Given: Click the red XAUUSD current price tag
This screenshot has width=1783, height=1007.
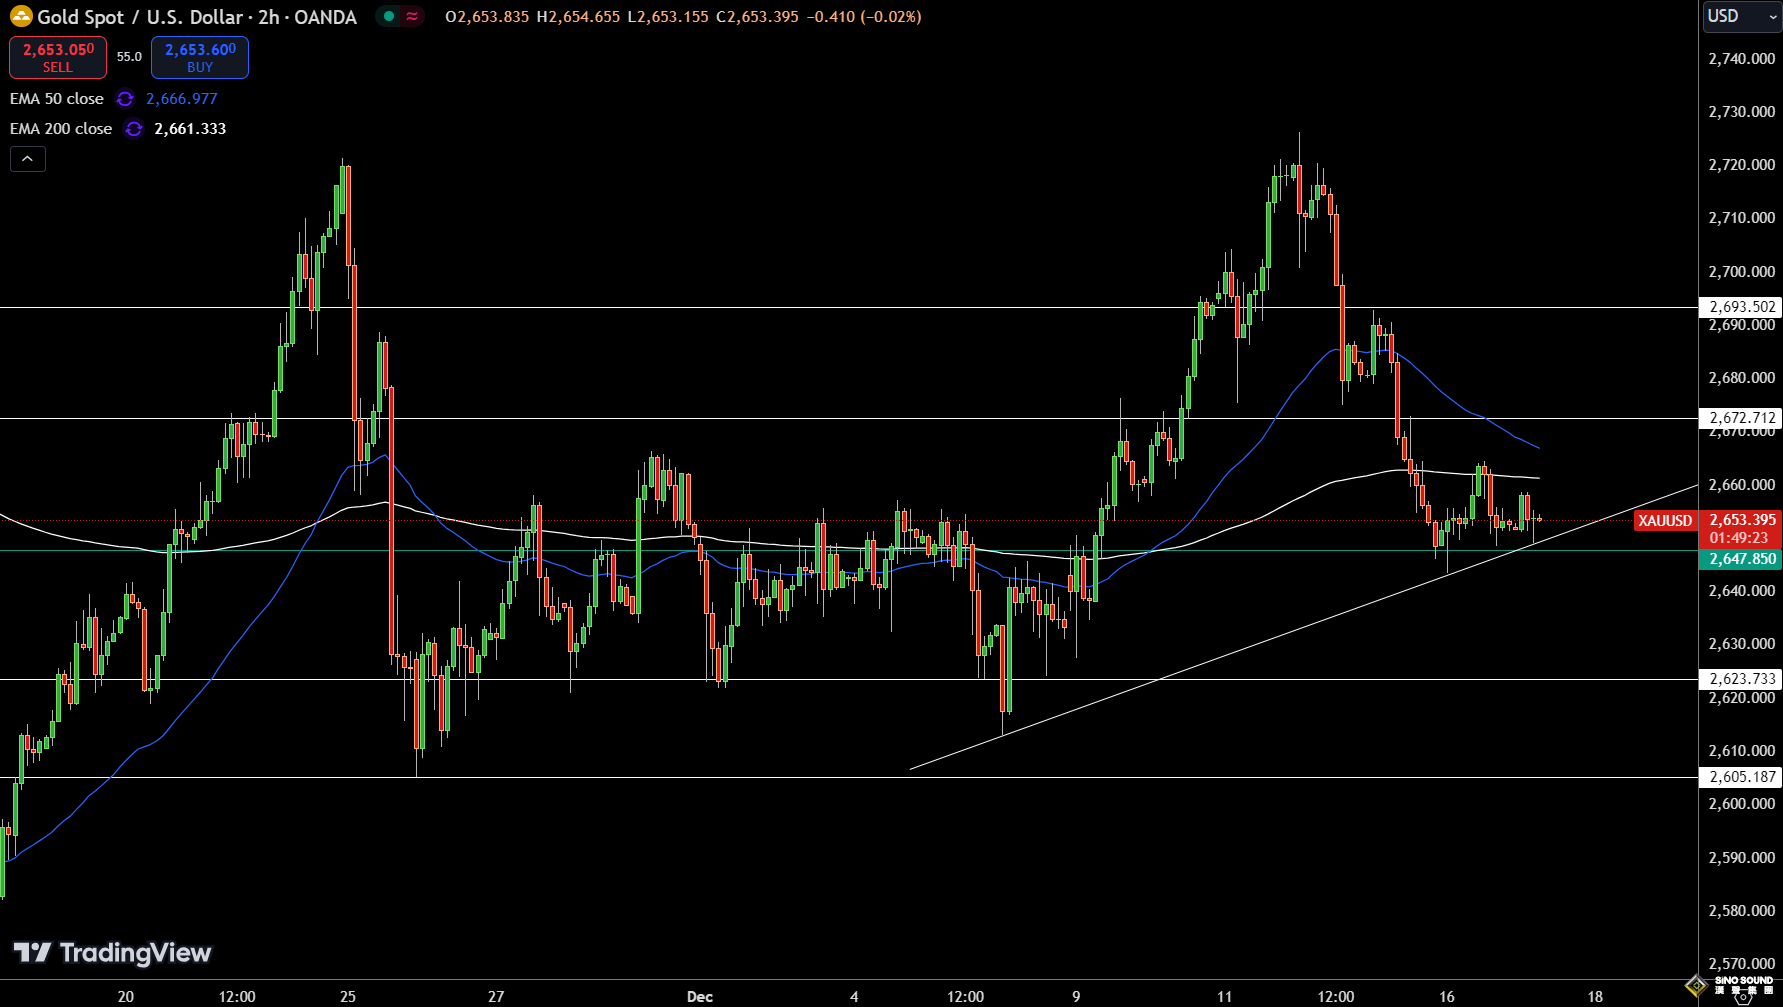Looking at the screenshot, I should (1665, 520).
